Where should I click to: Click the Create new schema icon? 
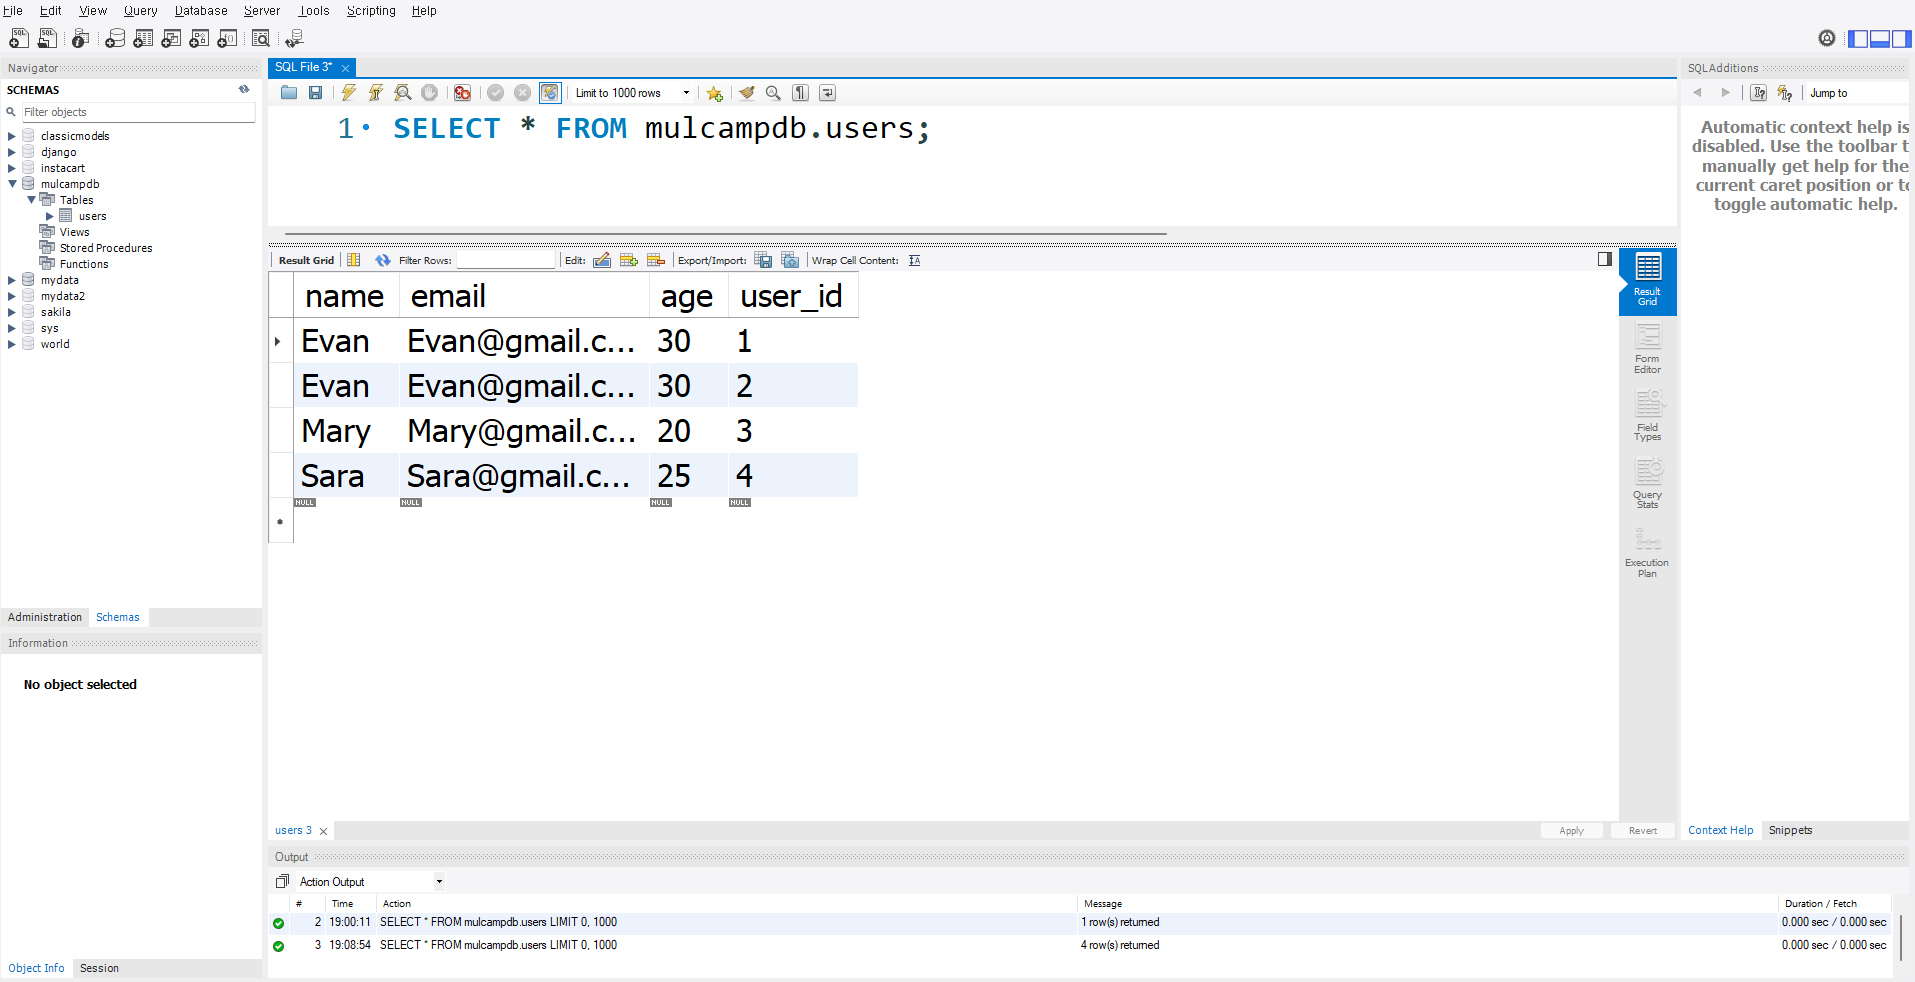pyautogui.click(x=115, y=38)
